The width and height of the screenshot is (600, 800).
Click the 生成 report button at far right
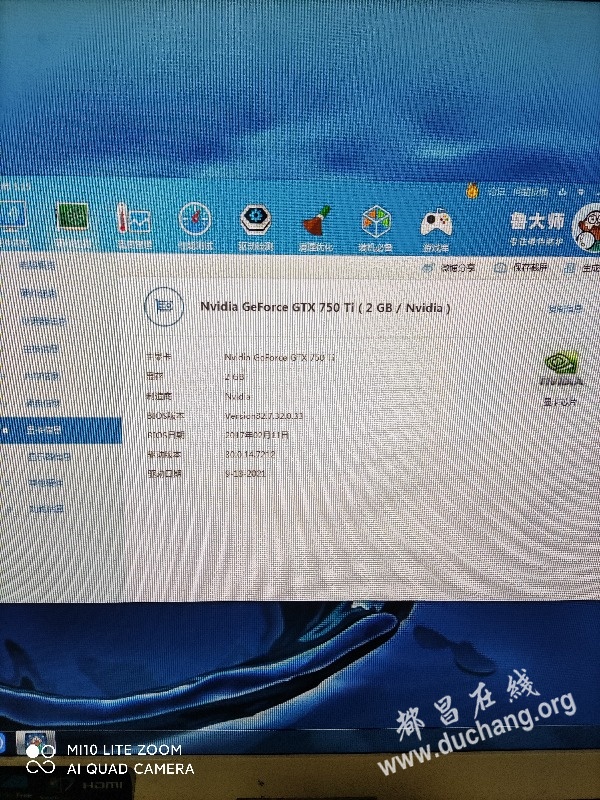click(583, 267)
